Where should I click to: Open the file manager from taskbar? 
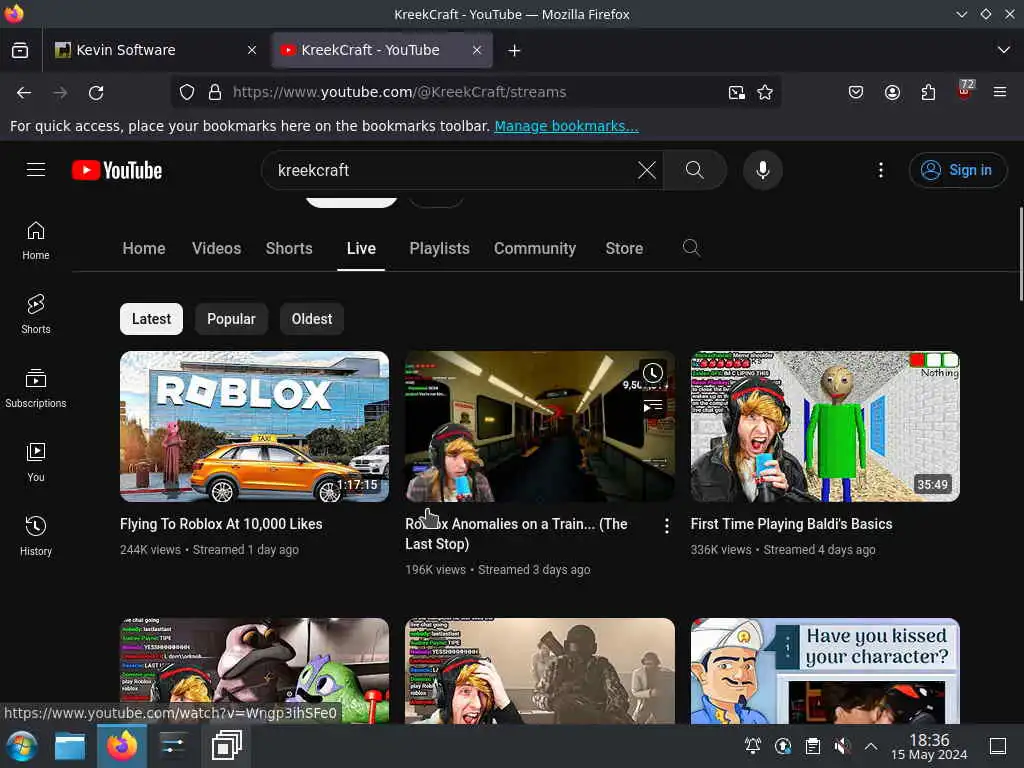70,746
